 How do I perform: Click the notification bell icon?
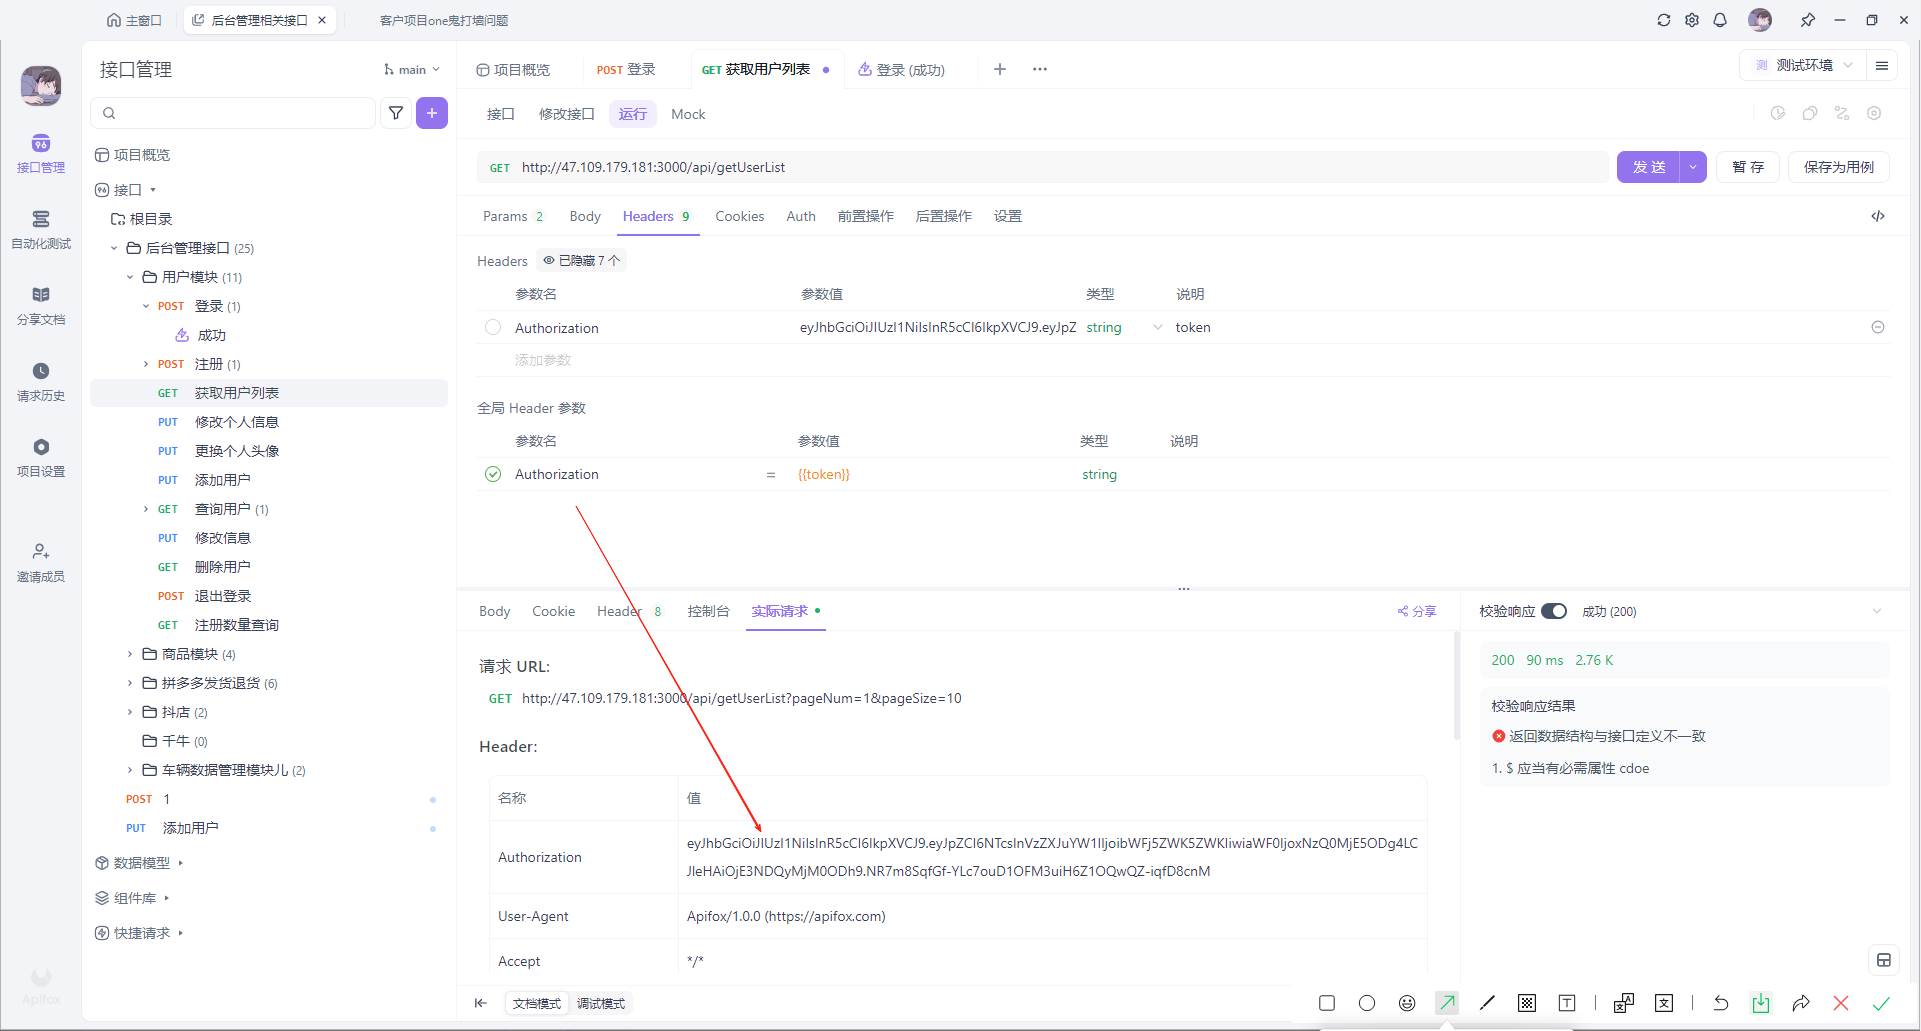[1720, 20]
